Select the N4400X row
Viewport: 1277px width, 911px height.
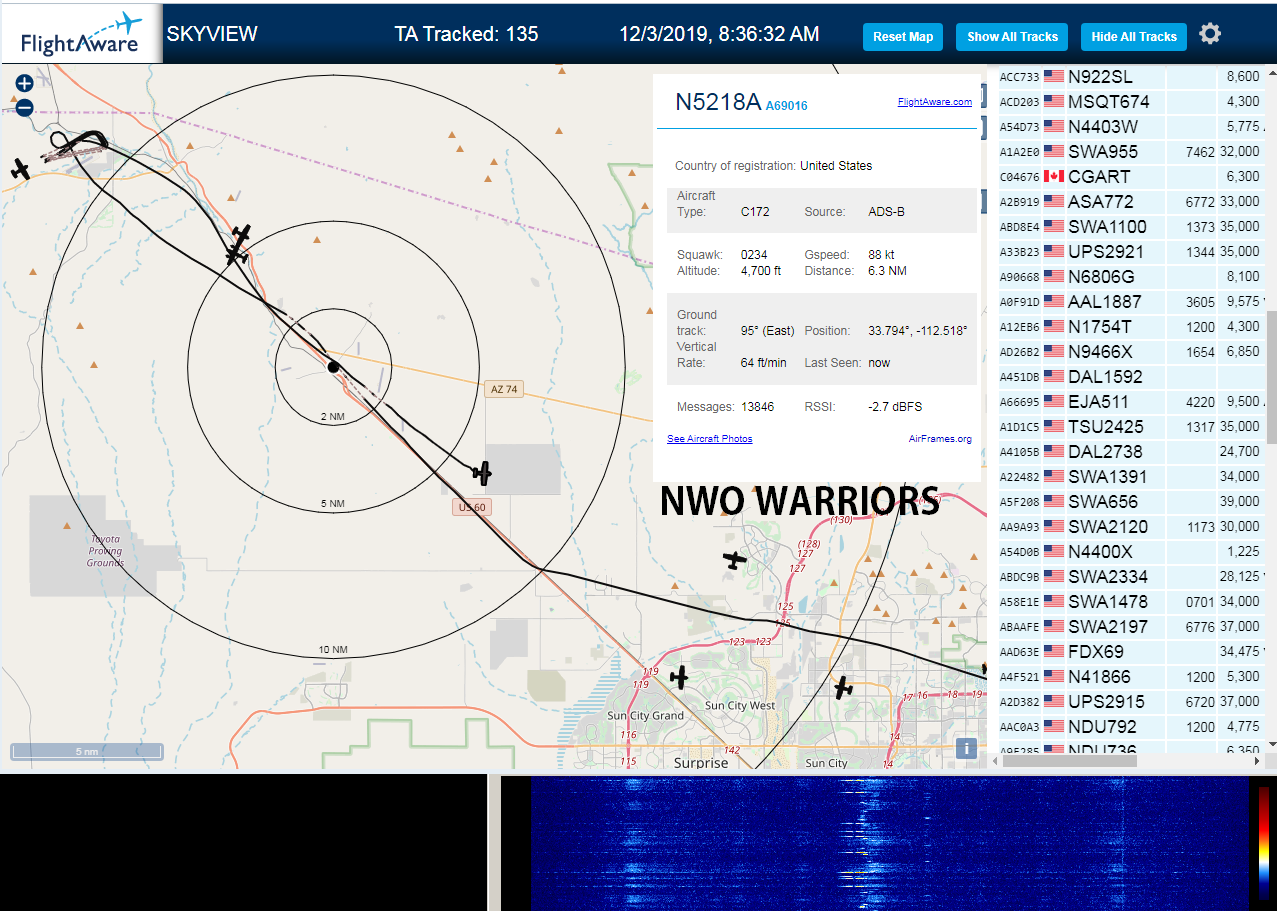1132,552
